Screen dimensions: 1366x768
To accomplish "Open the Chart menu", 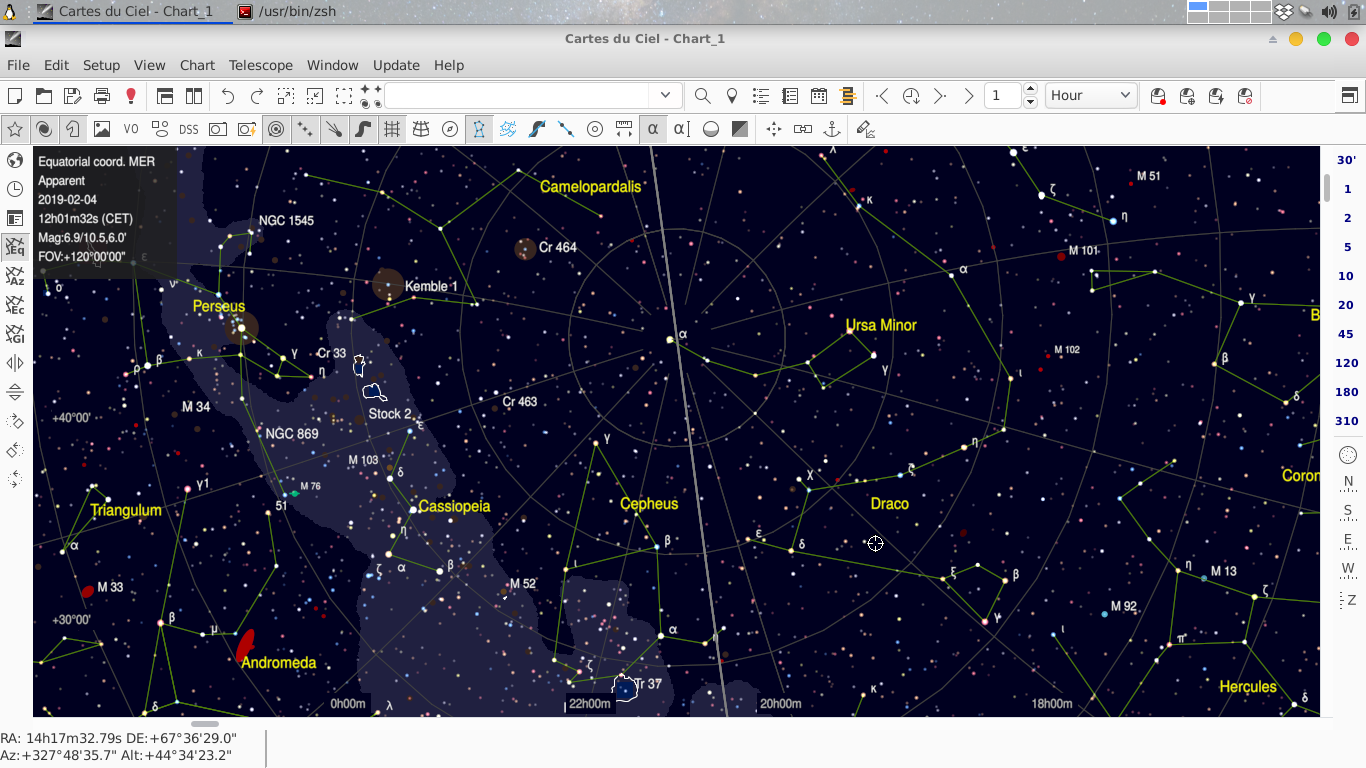I will [197, 65].
